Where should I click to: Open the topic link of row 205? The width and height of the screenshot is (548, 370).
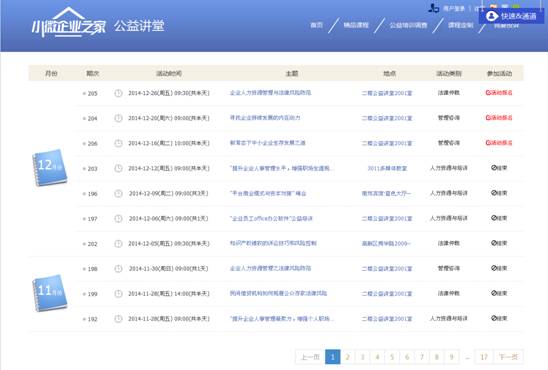click(271, 93)
